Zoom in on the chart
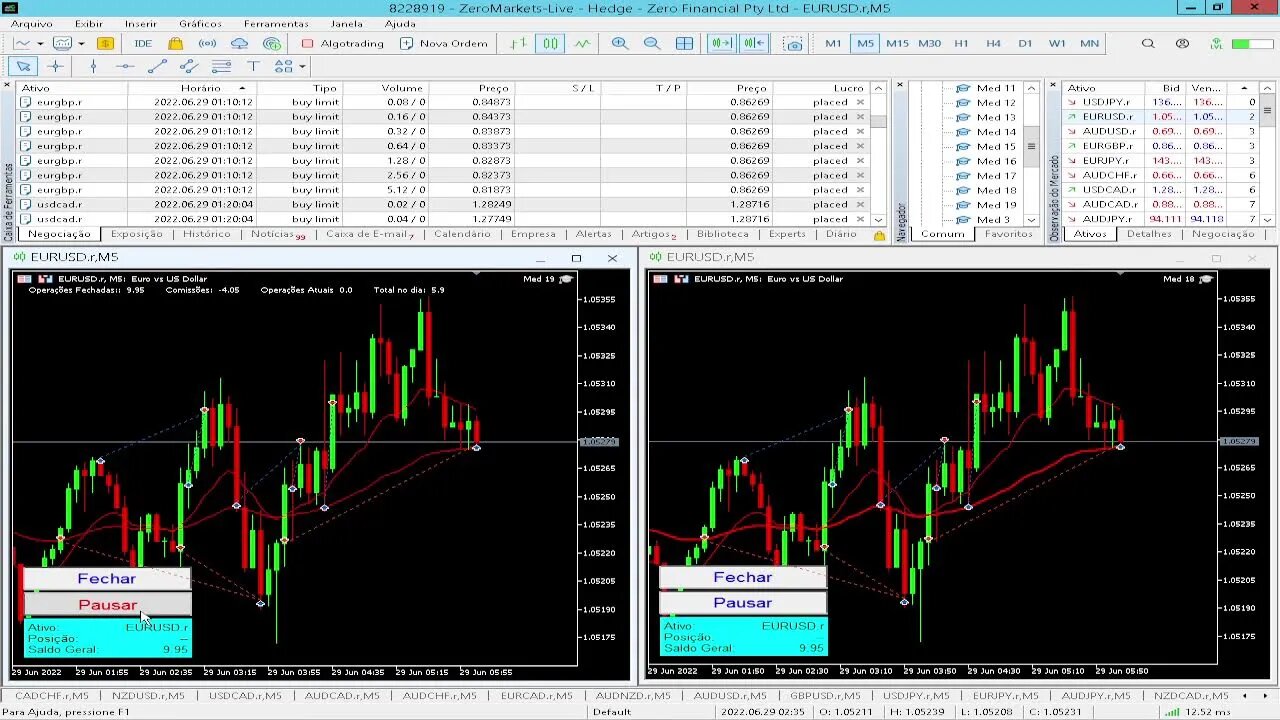Viewport: 1280px width, 720px height. coord(620,44)
